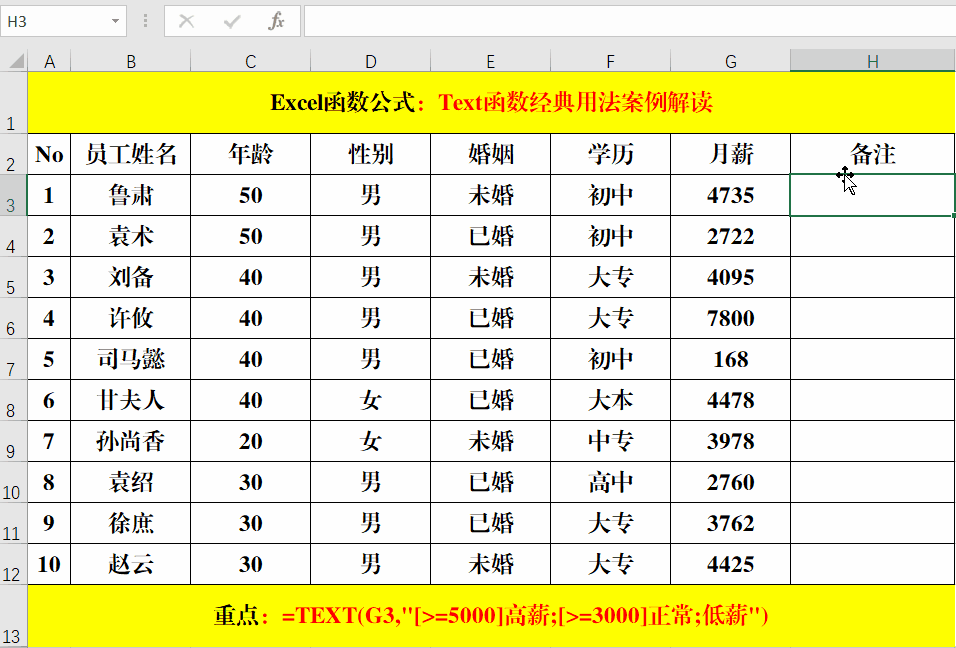Select salary cell '4735'

tap(730, 195)
